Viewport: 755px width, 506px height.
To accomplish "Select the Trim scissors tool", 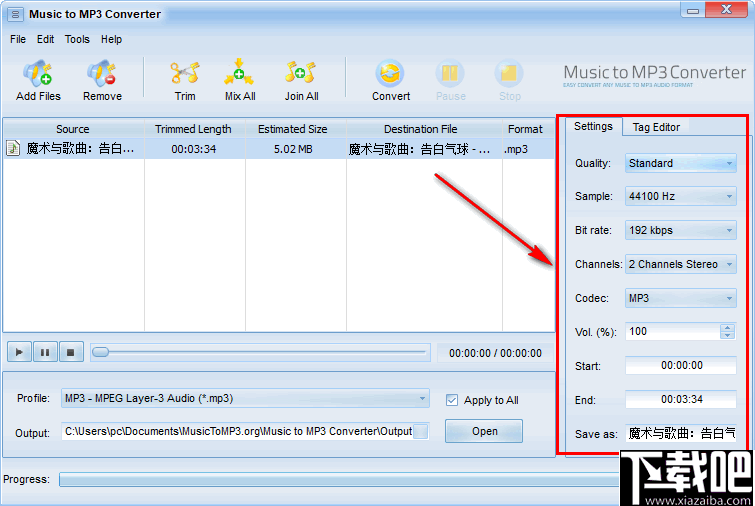I will [185, 73].
